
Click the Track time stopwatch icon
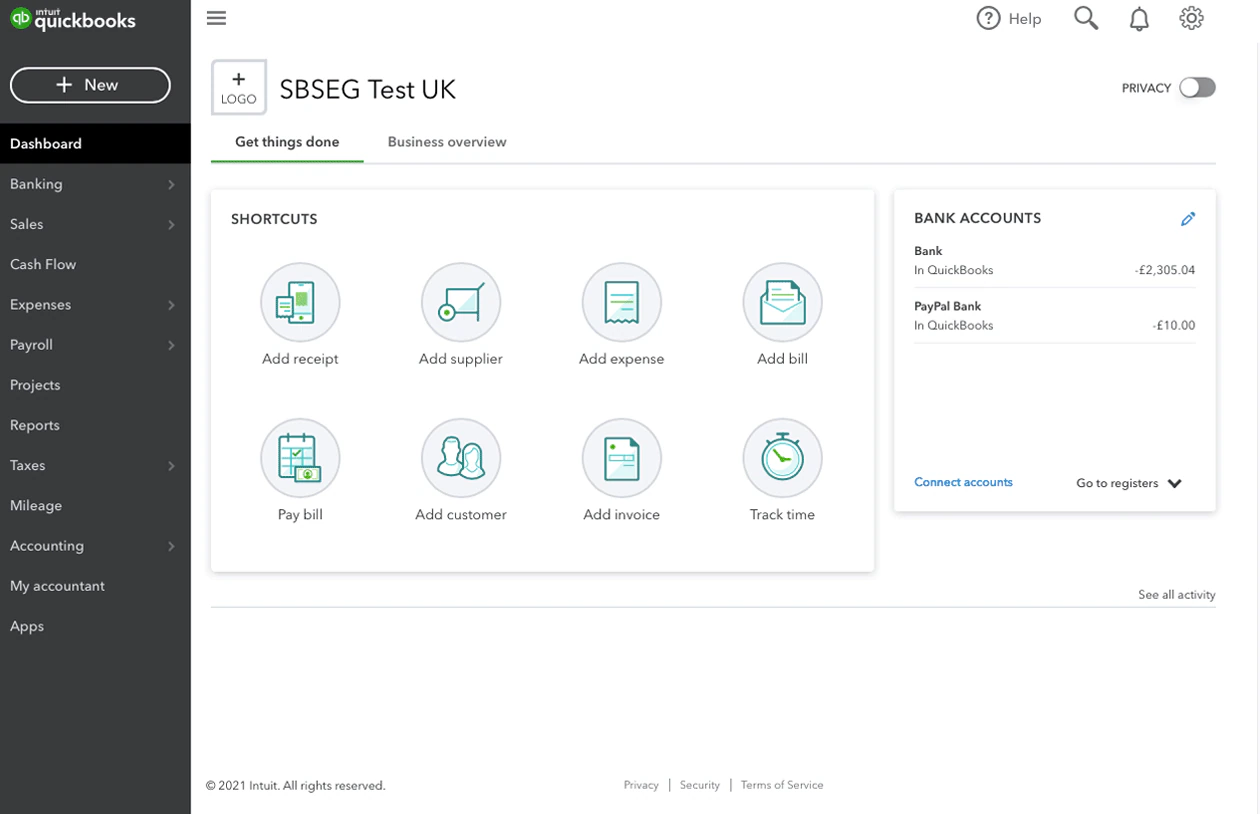782,458
